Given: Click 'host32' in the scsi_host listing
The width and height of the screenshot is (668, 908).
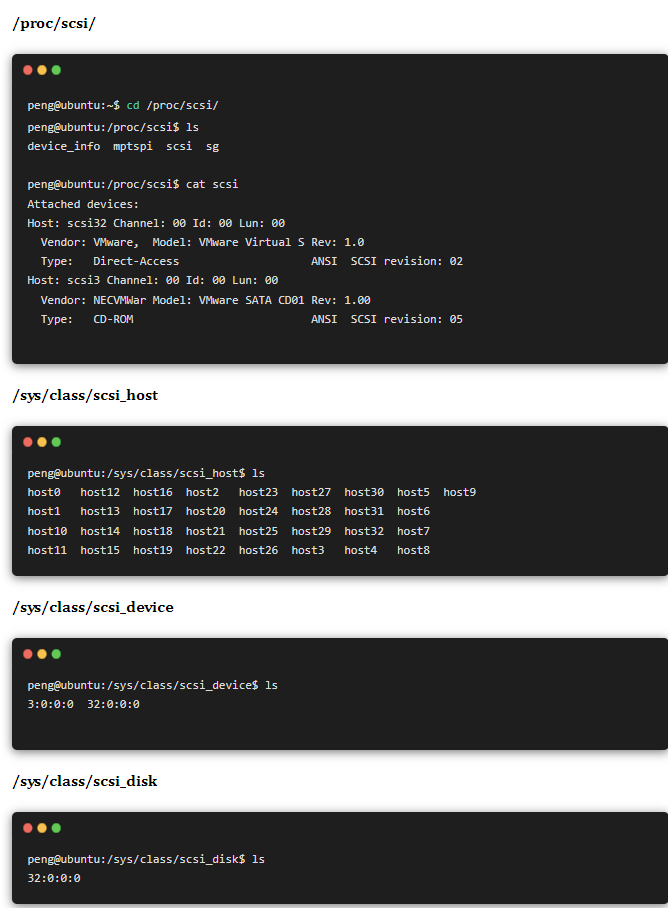Looking at the screenshot, I should [x=364, y=531].
